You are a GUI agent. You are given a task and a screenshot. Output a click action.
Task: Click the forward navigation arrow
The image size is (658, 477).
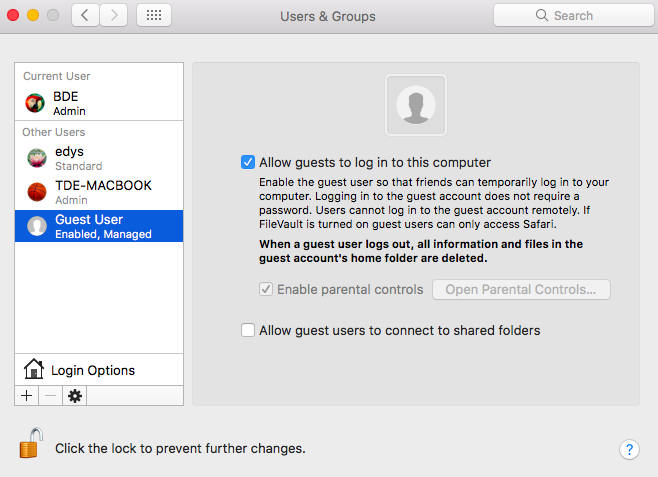click(x=114, y=16)
